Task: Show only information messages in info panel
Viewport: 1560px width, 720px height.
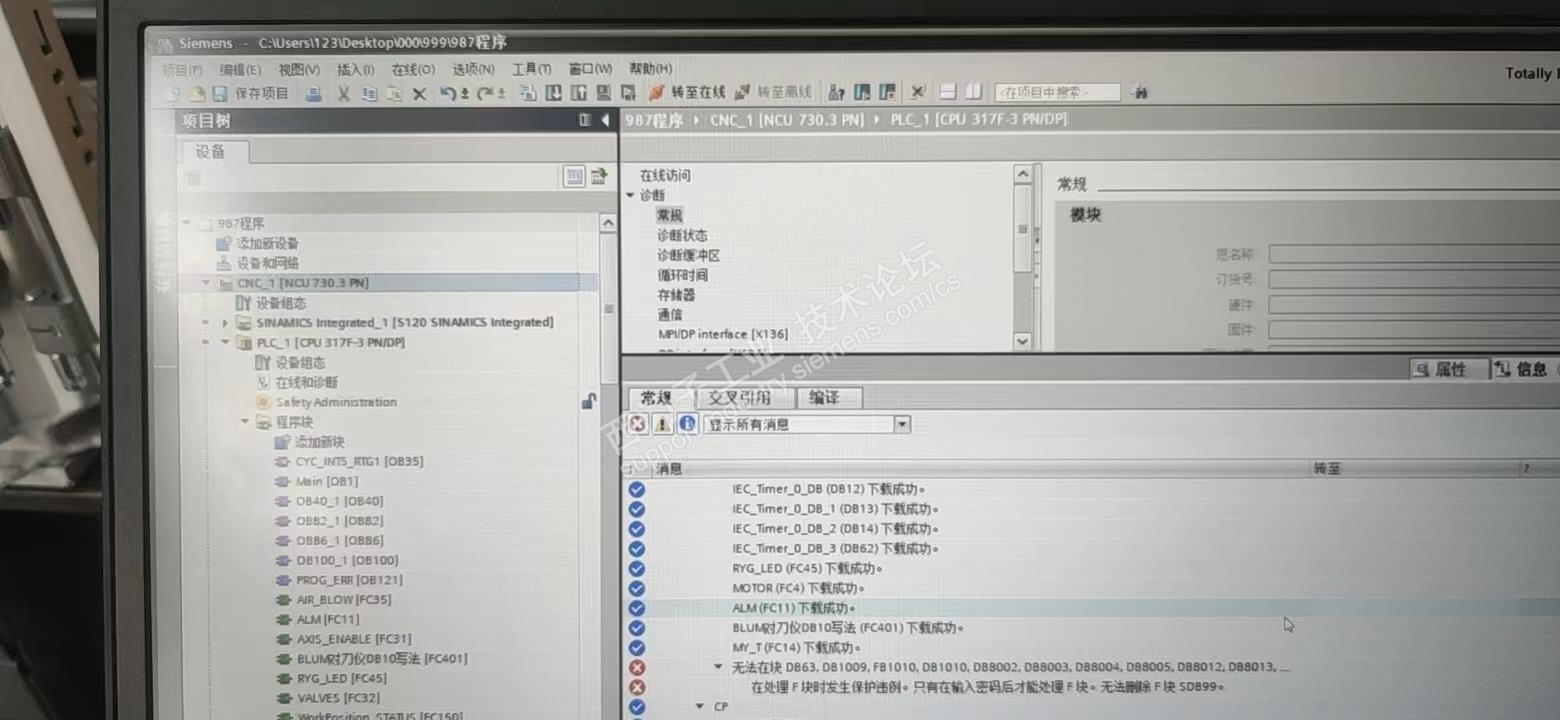Action: tap(688, 424)
